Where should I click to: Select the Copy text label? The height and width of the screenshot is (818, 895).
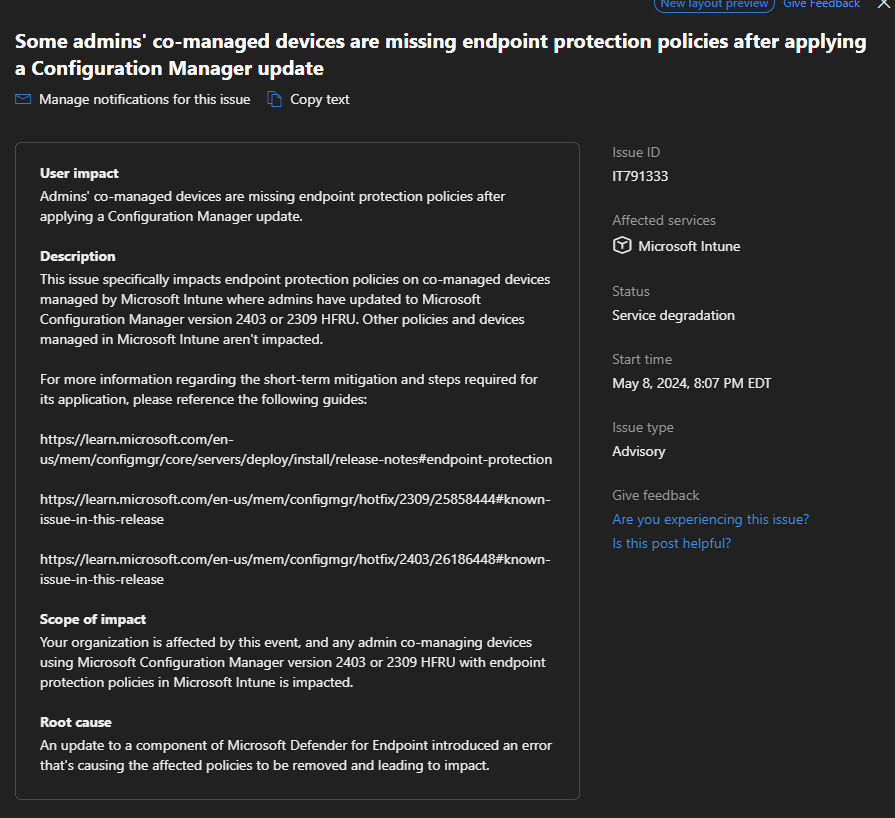[320, 99]
